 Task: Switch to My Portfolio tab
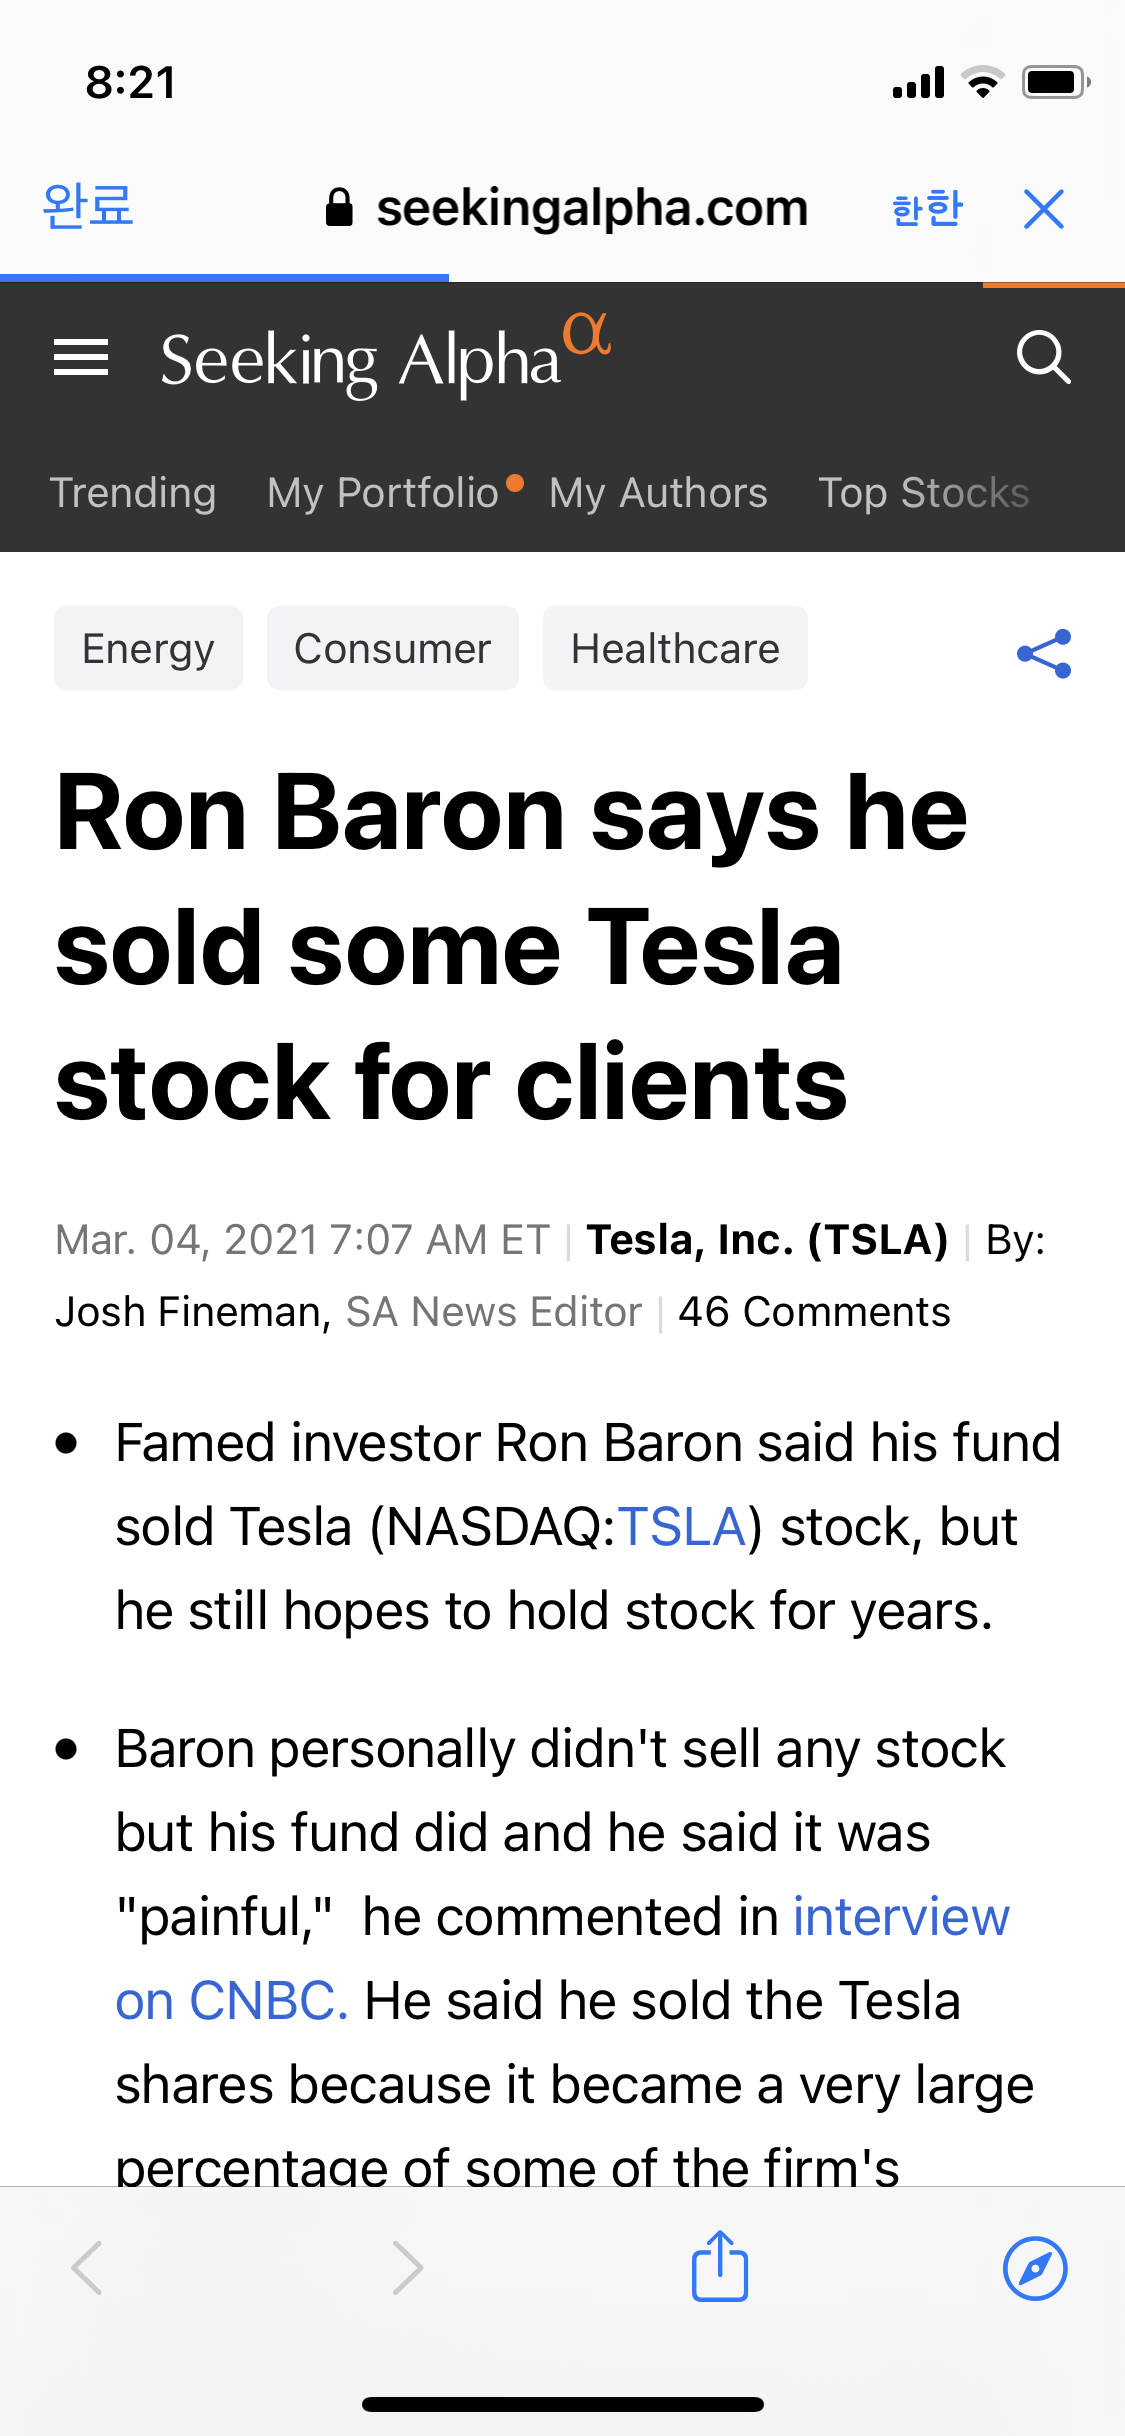click(x=384, y=493)
